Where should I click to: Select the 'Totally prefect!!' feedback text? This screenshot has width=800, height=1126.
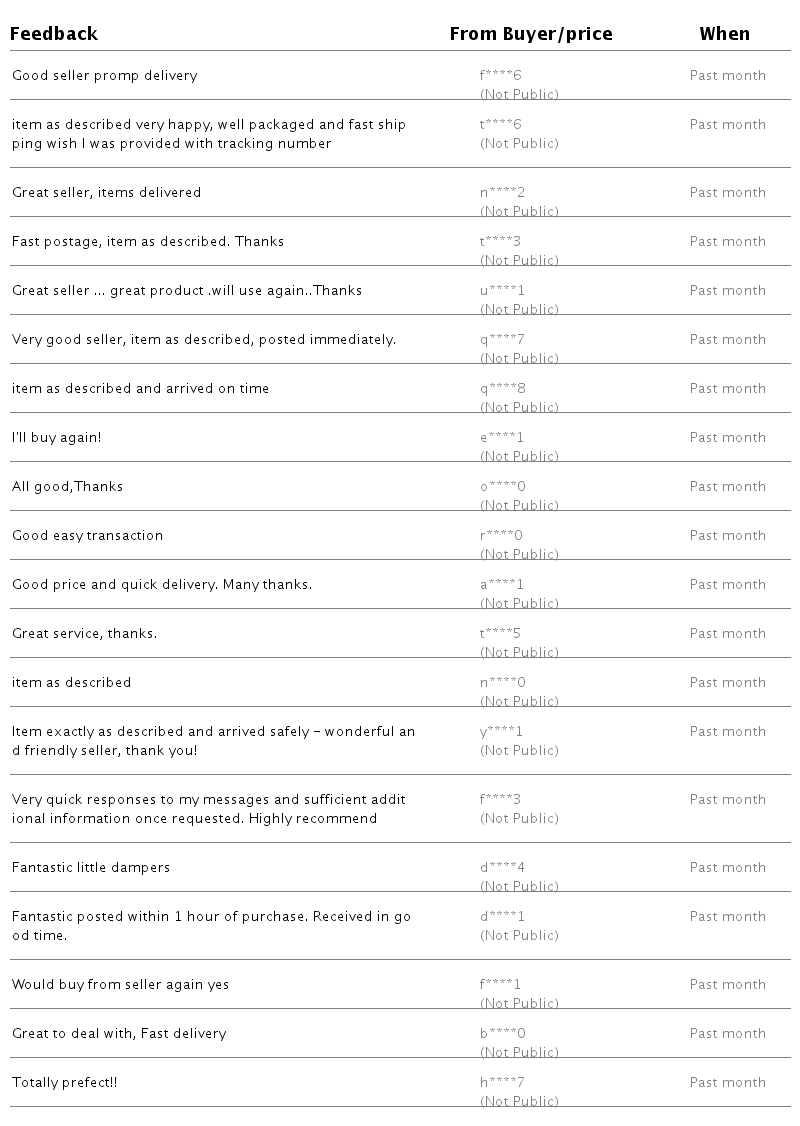point(65,1083)
